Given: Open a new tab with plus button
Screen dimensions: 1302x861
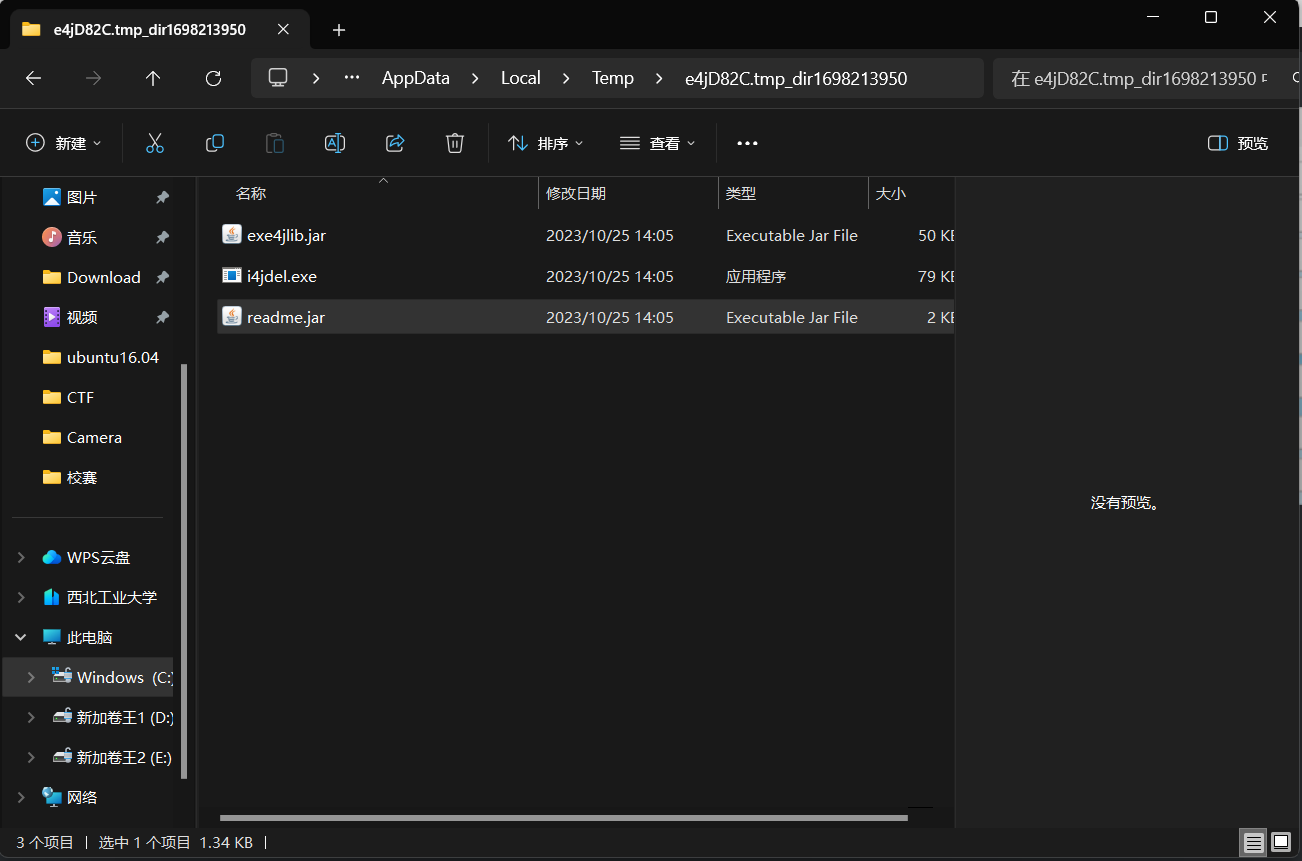Looking at the screenshot, I should point(339,30).
